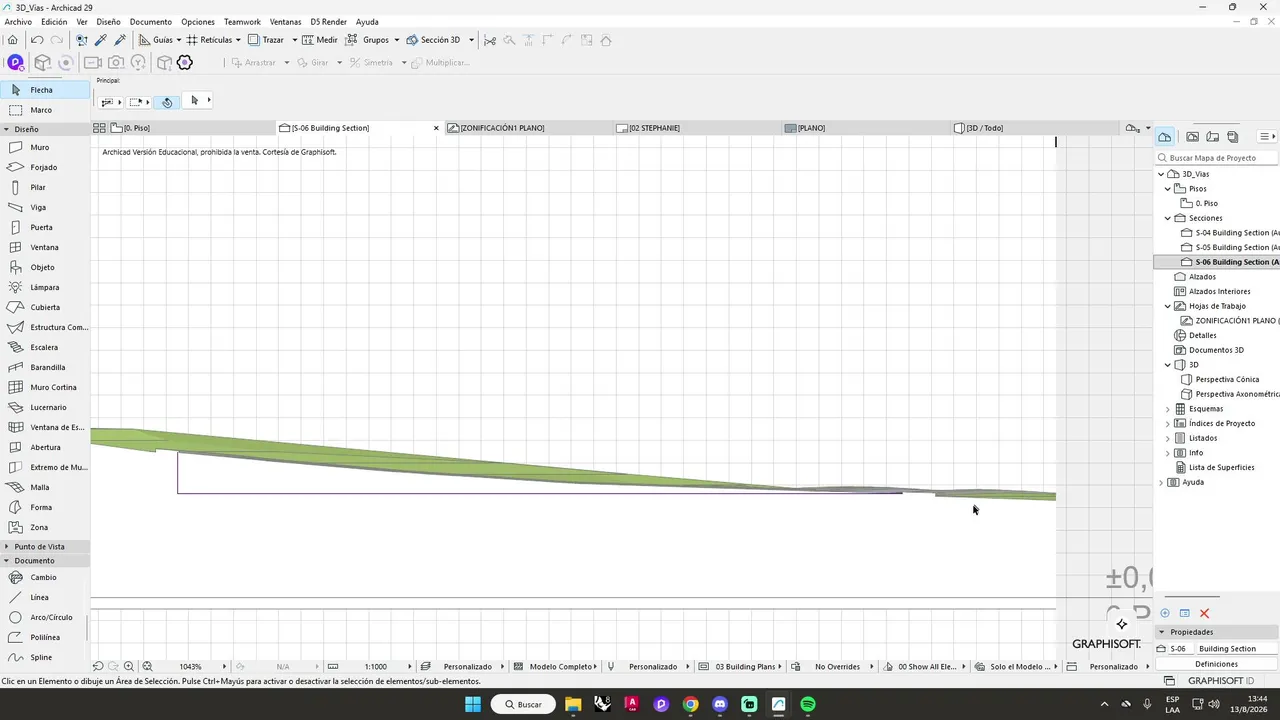Open the Modelo Completo structure display dropdown
The height and width of the screenshot is (720, 1280).
pyautogui.click(x=595, y=666)
